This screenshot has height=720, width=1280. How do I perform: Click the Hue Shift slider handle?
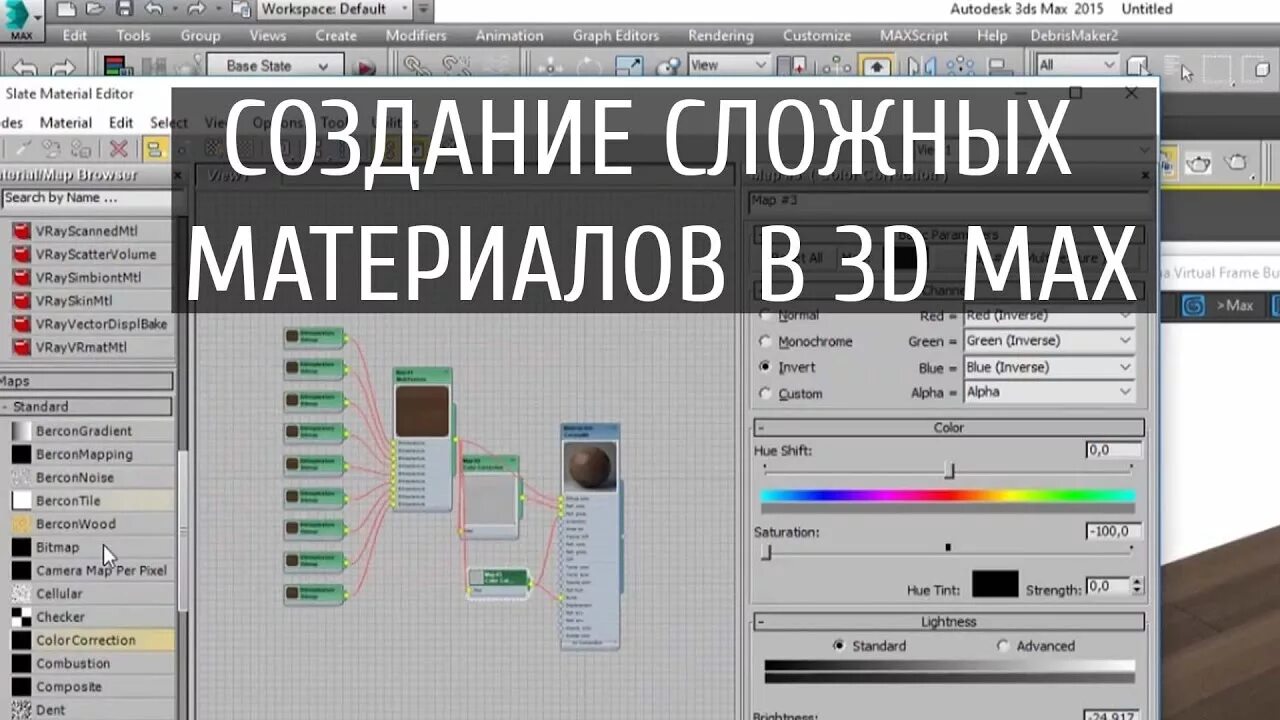[949, 470]
